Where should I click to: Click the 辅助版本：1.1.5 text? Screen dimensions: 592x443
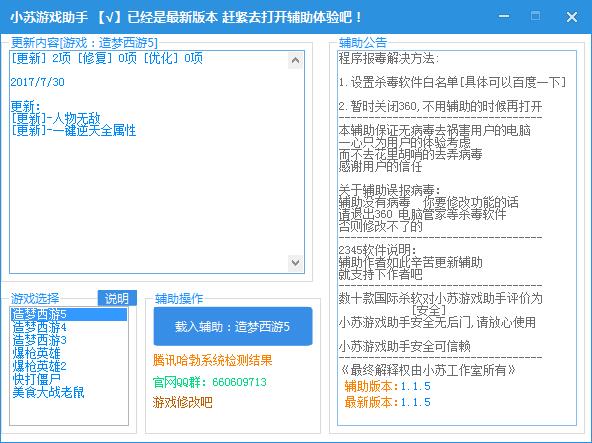tap(387, 386)
